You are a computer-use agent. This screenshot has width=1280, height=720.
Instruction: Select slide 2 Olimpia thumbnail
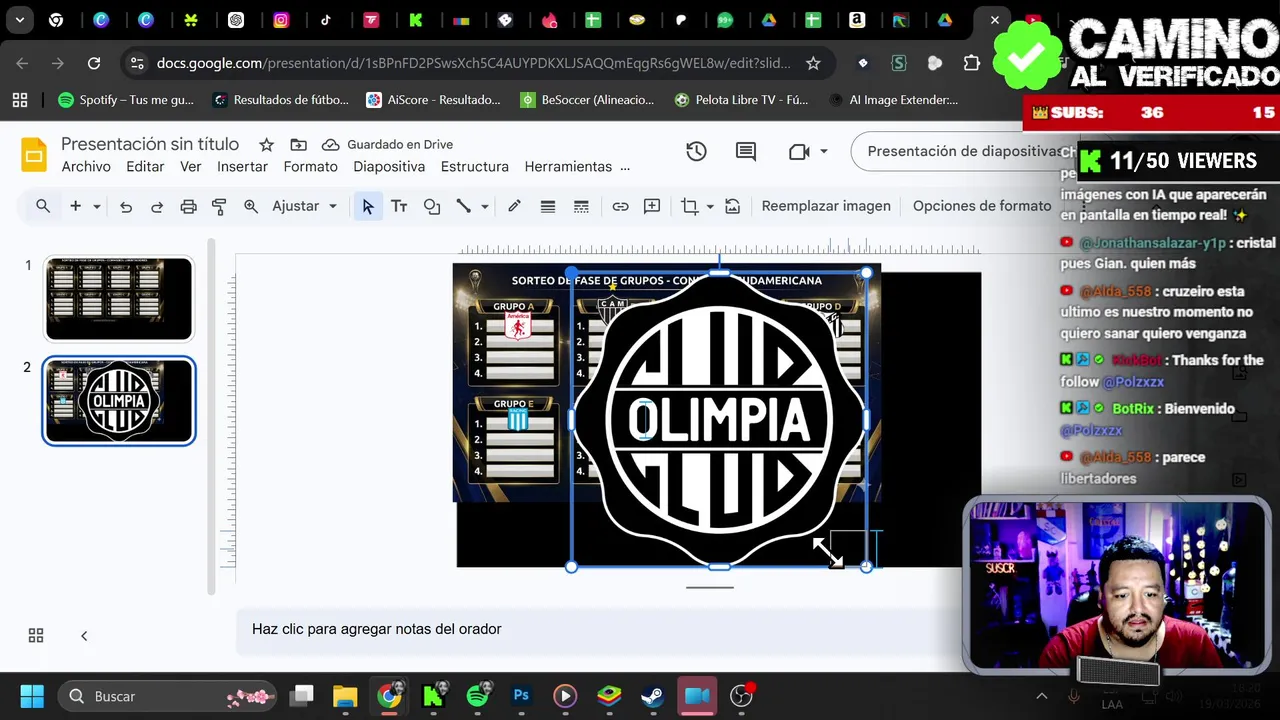[119, 400]
